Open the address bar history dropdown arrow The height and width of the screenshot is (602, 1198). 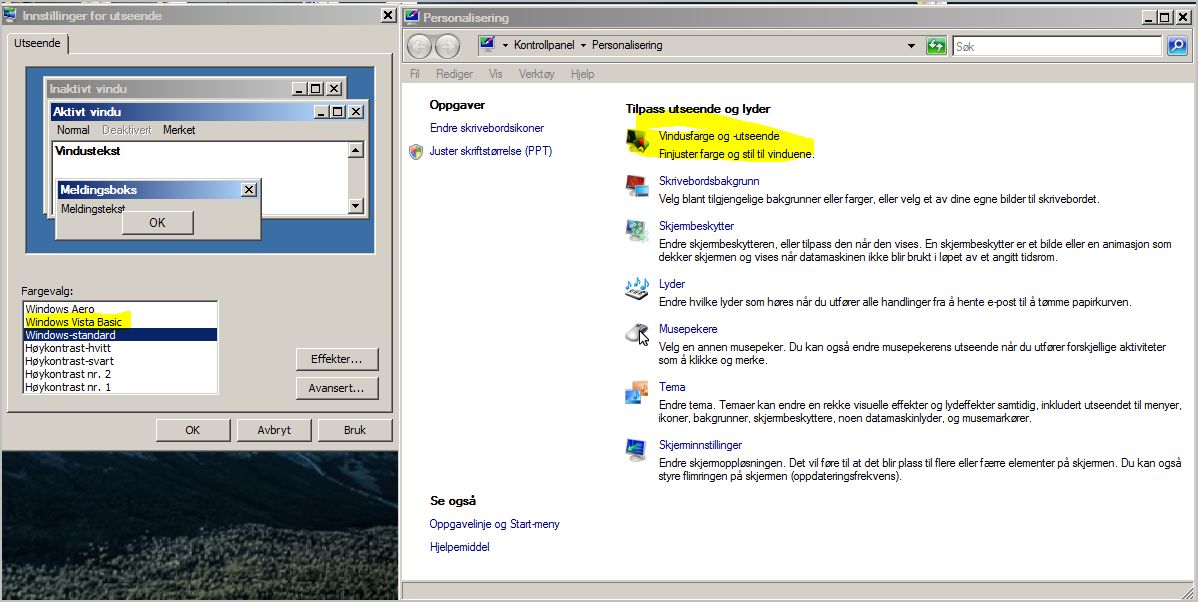911,46
